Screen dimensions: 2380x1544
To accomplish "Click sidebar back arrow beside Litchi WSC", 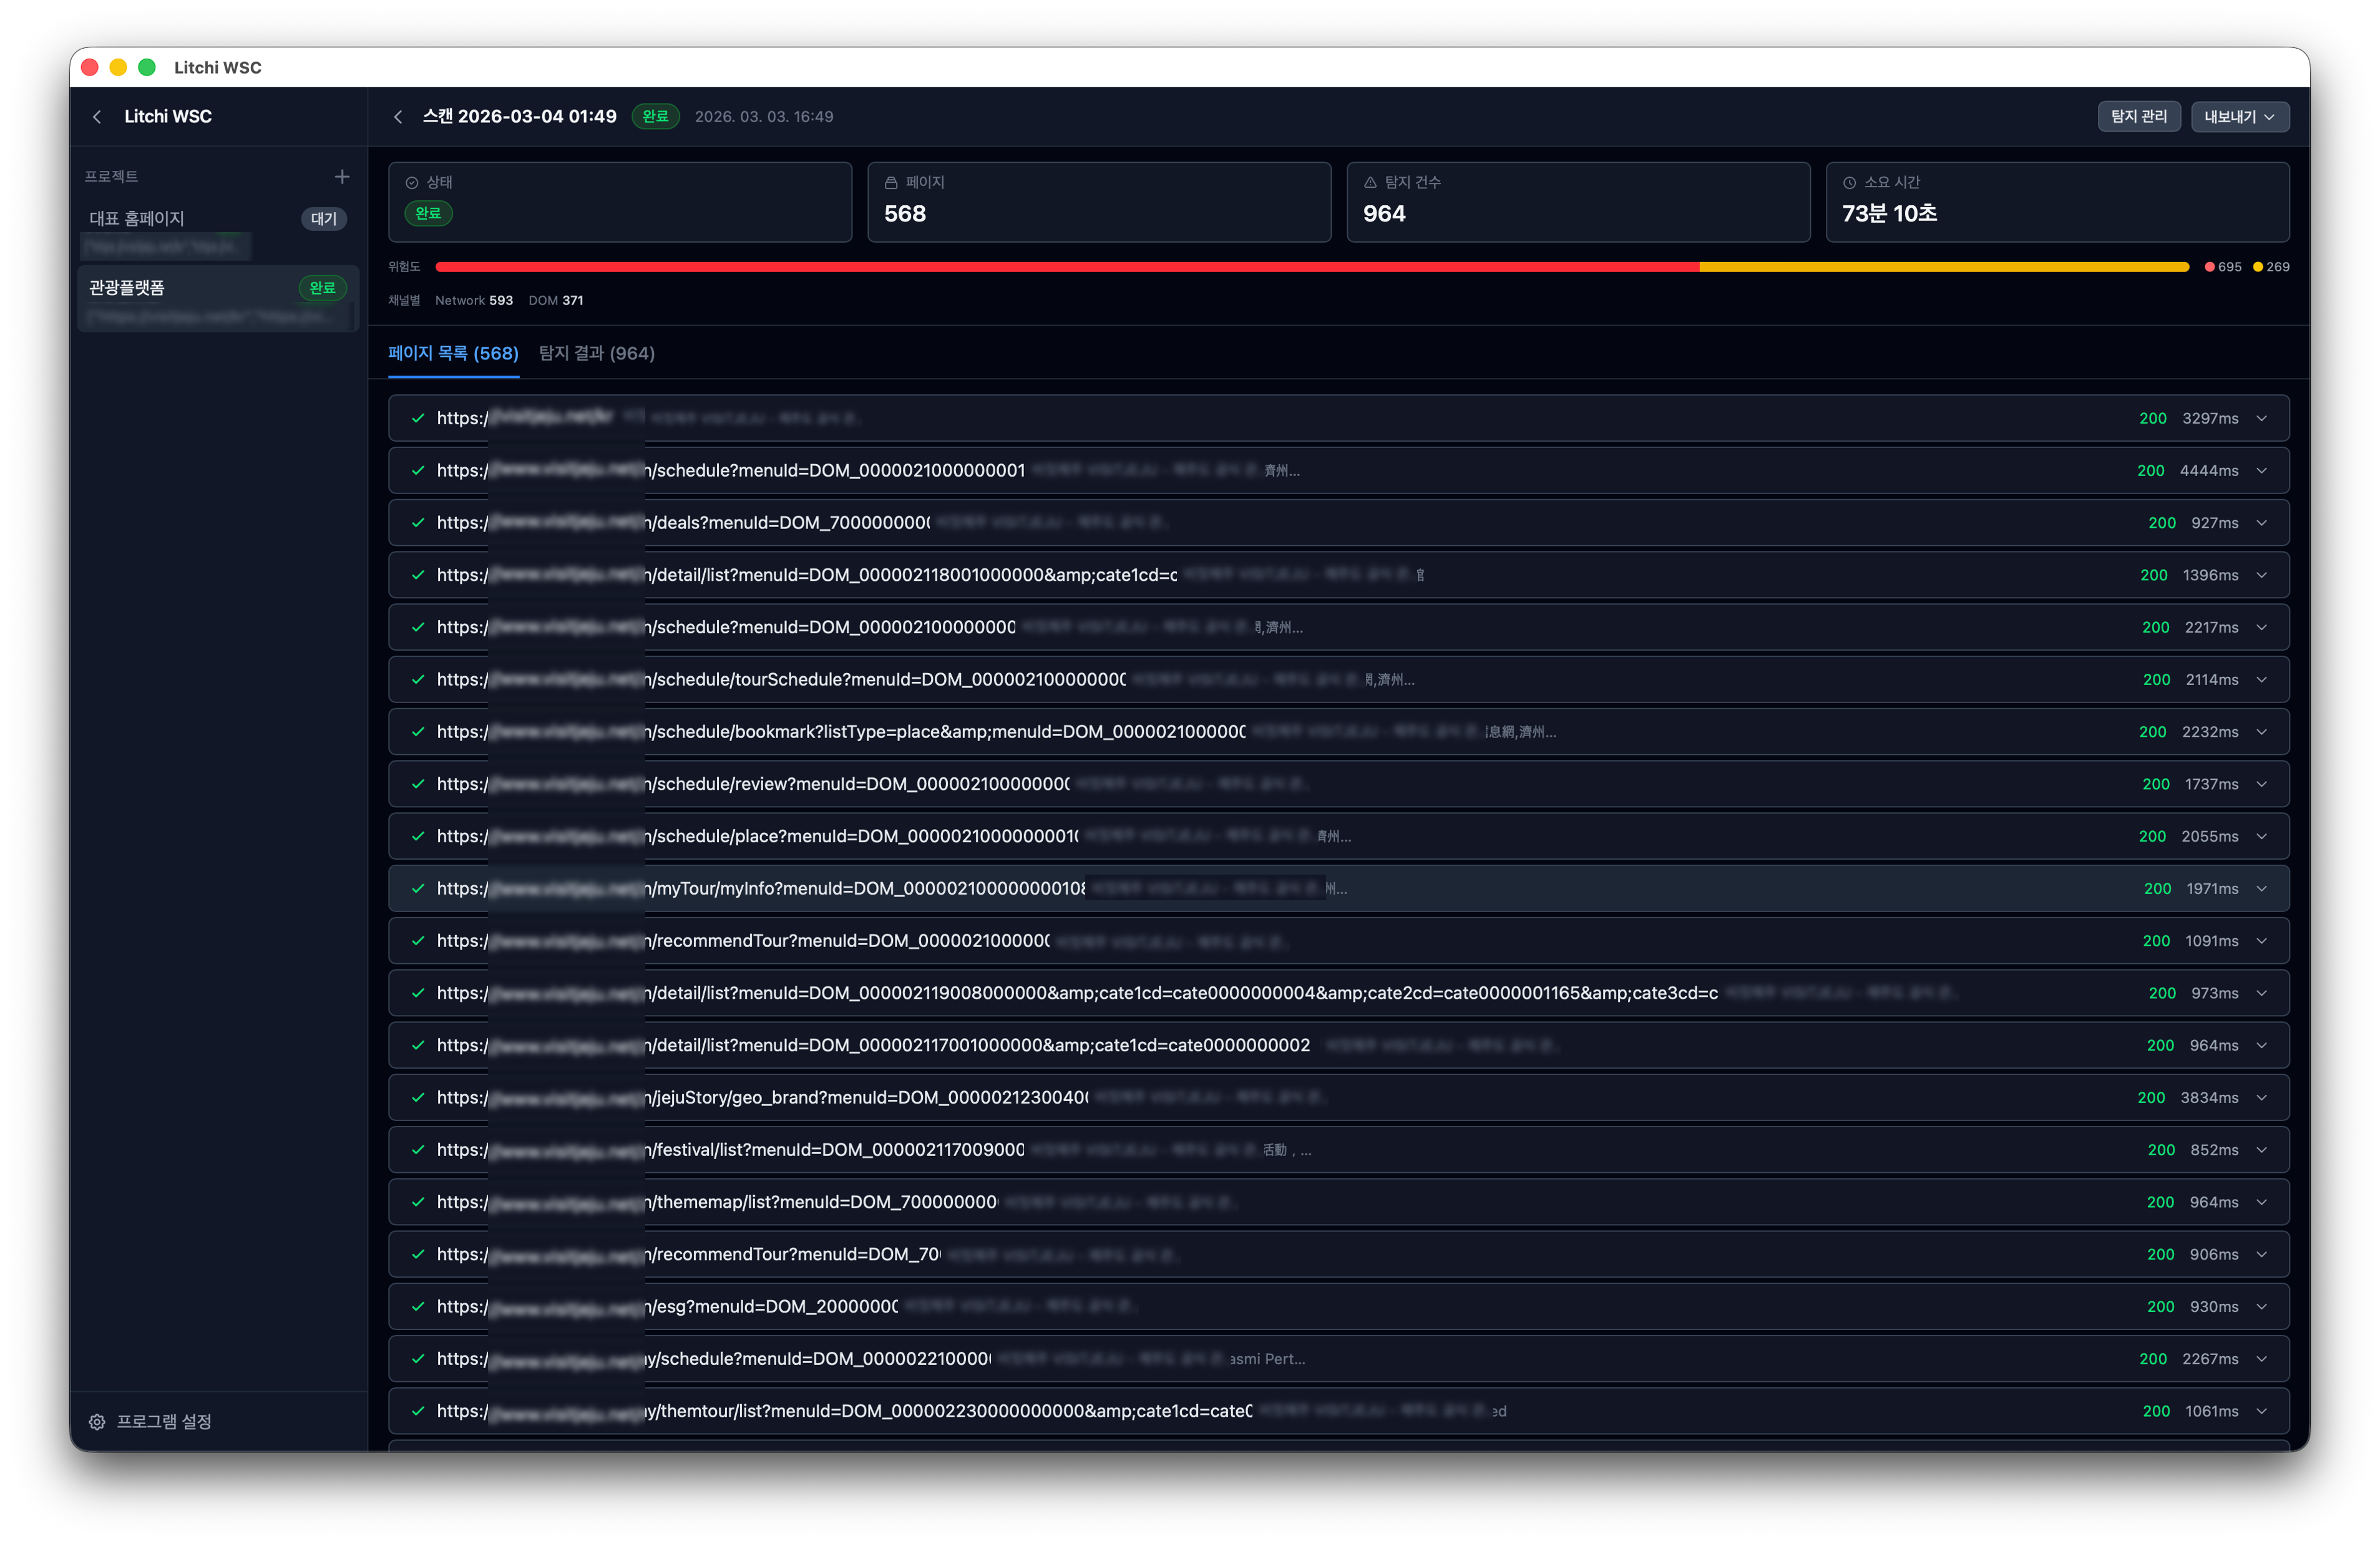I will [97, 117].
